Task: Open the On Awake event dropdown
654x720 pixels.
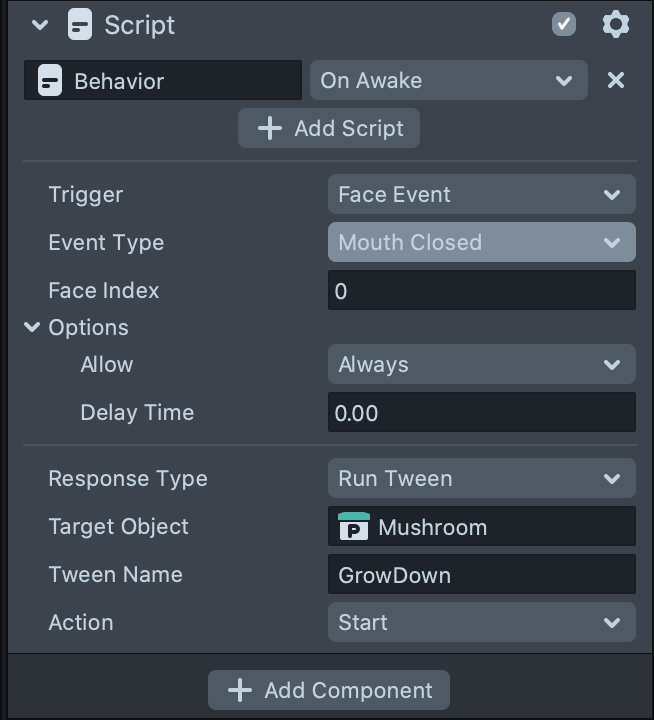Action: coord(448,81)
